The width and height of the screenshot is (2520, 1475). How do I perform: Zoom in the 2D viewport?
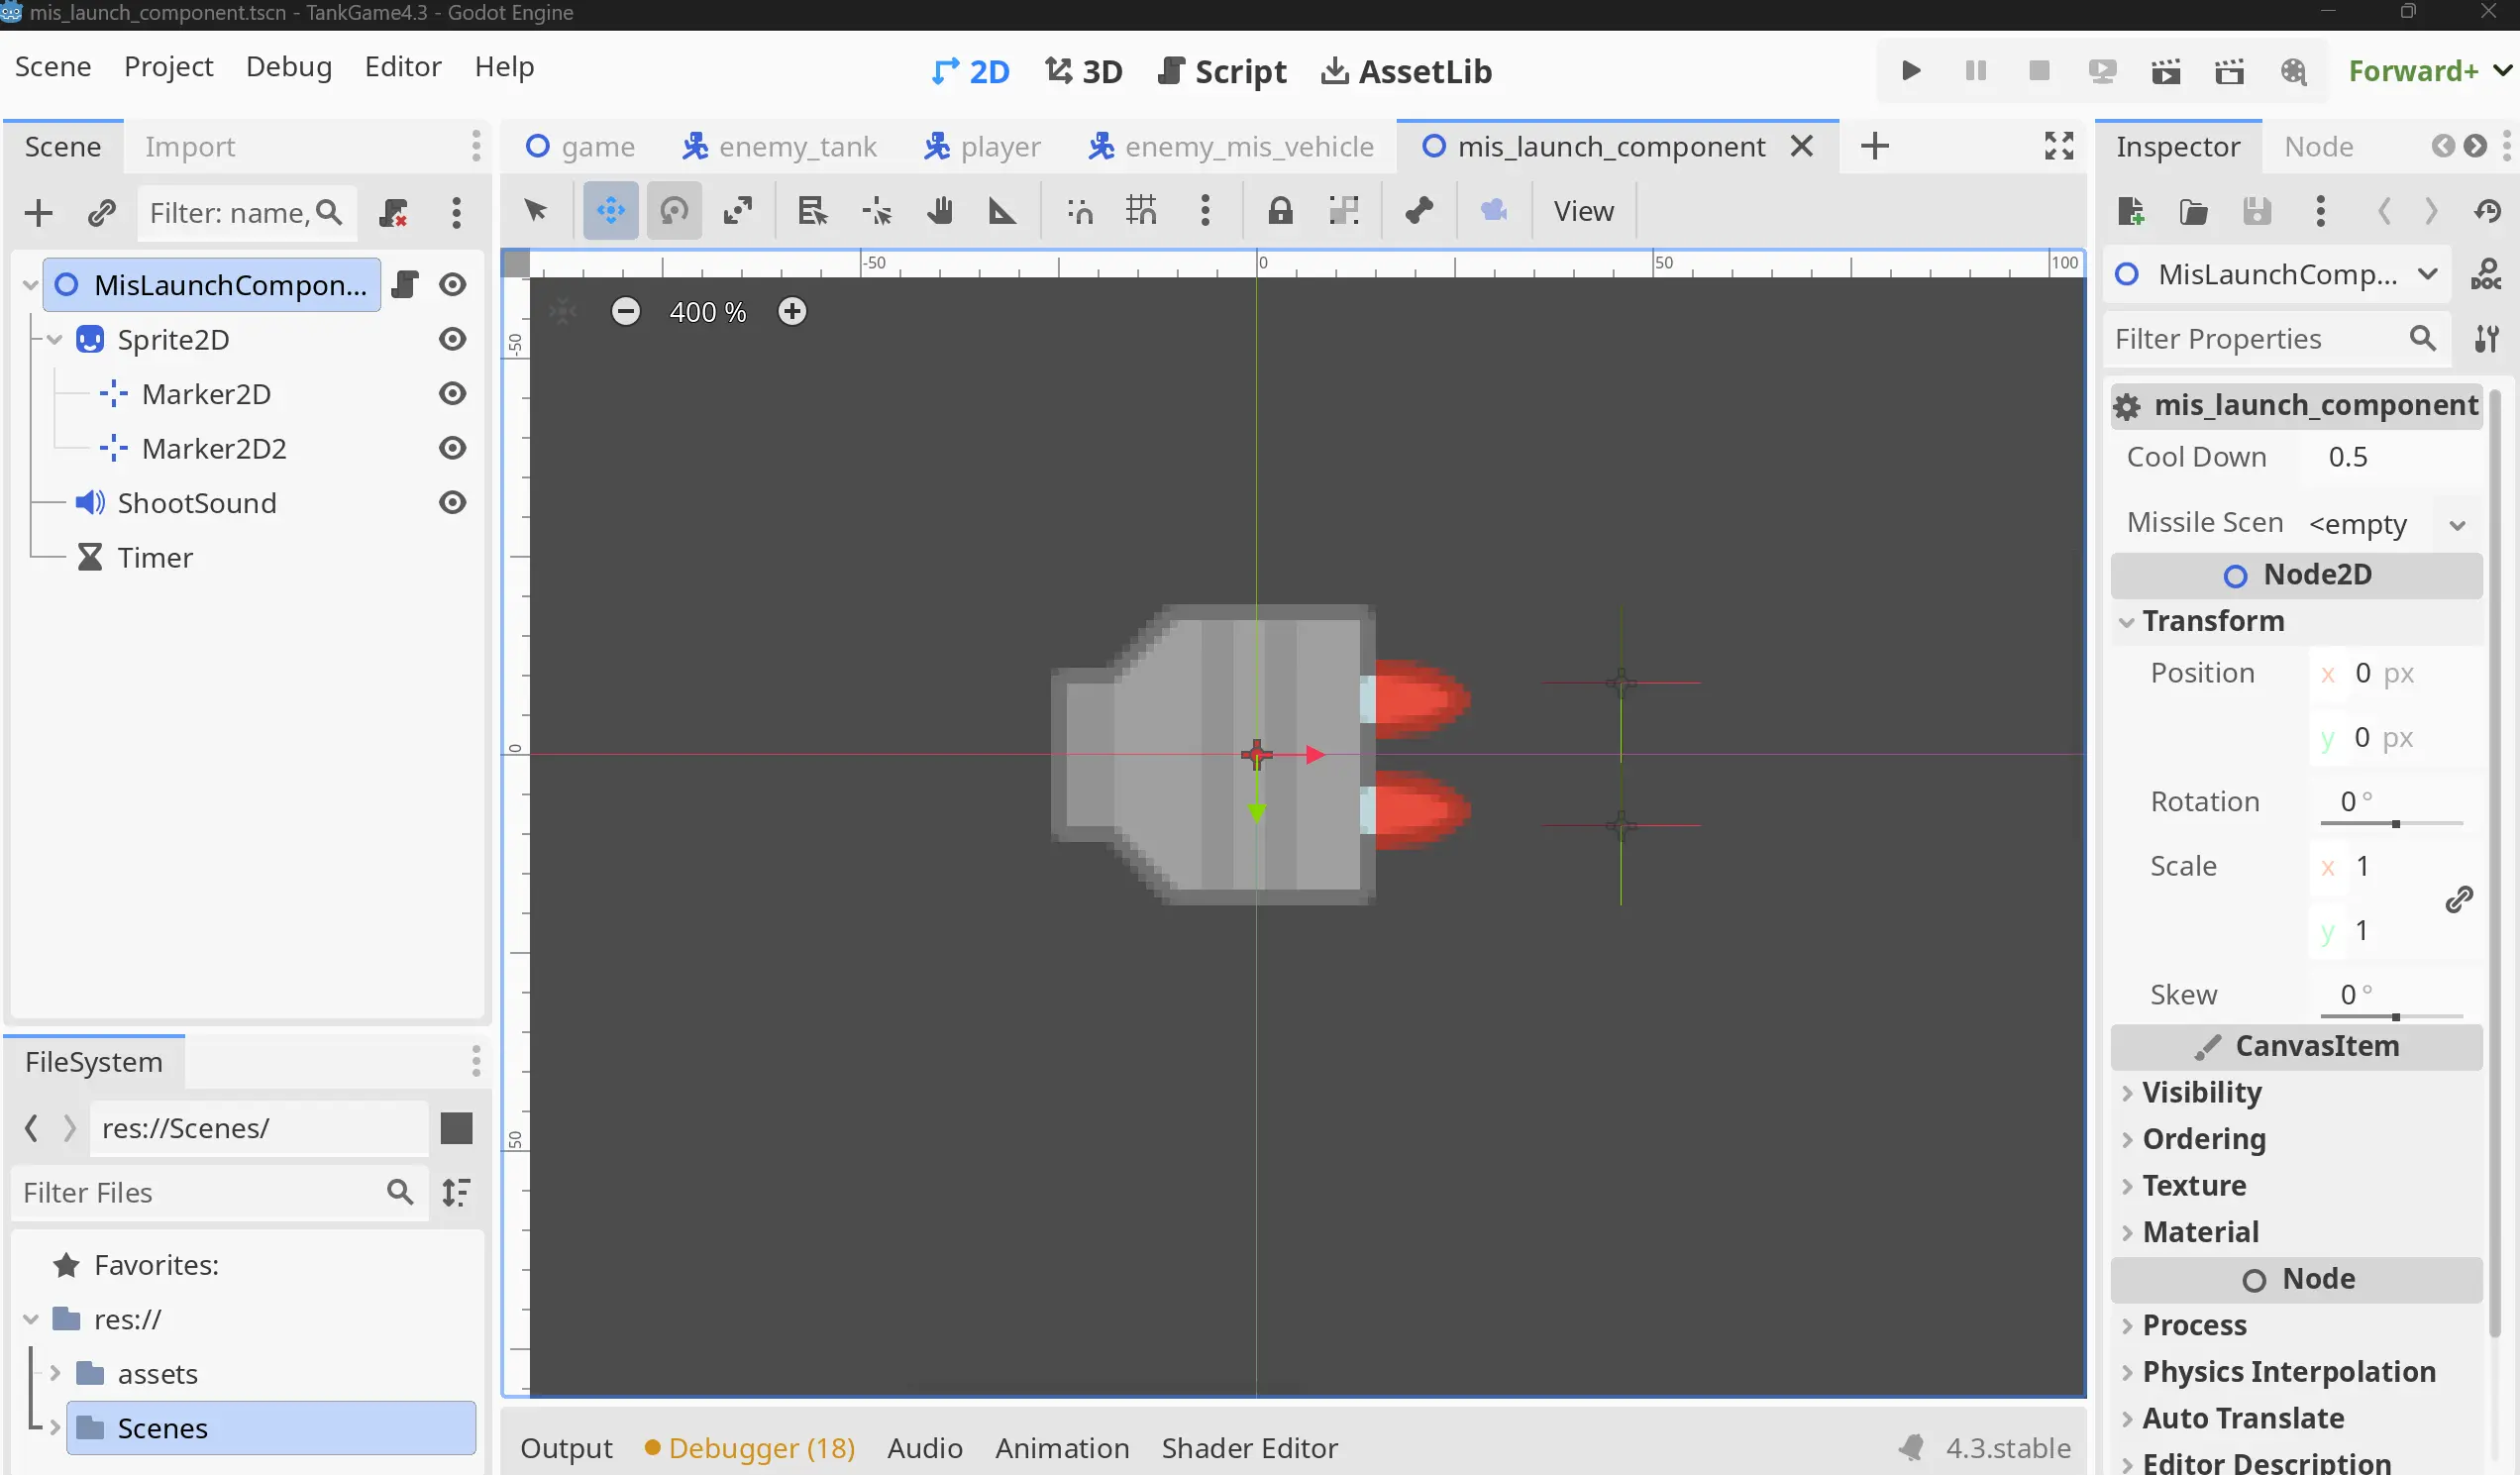coord(792,312)
